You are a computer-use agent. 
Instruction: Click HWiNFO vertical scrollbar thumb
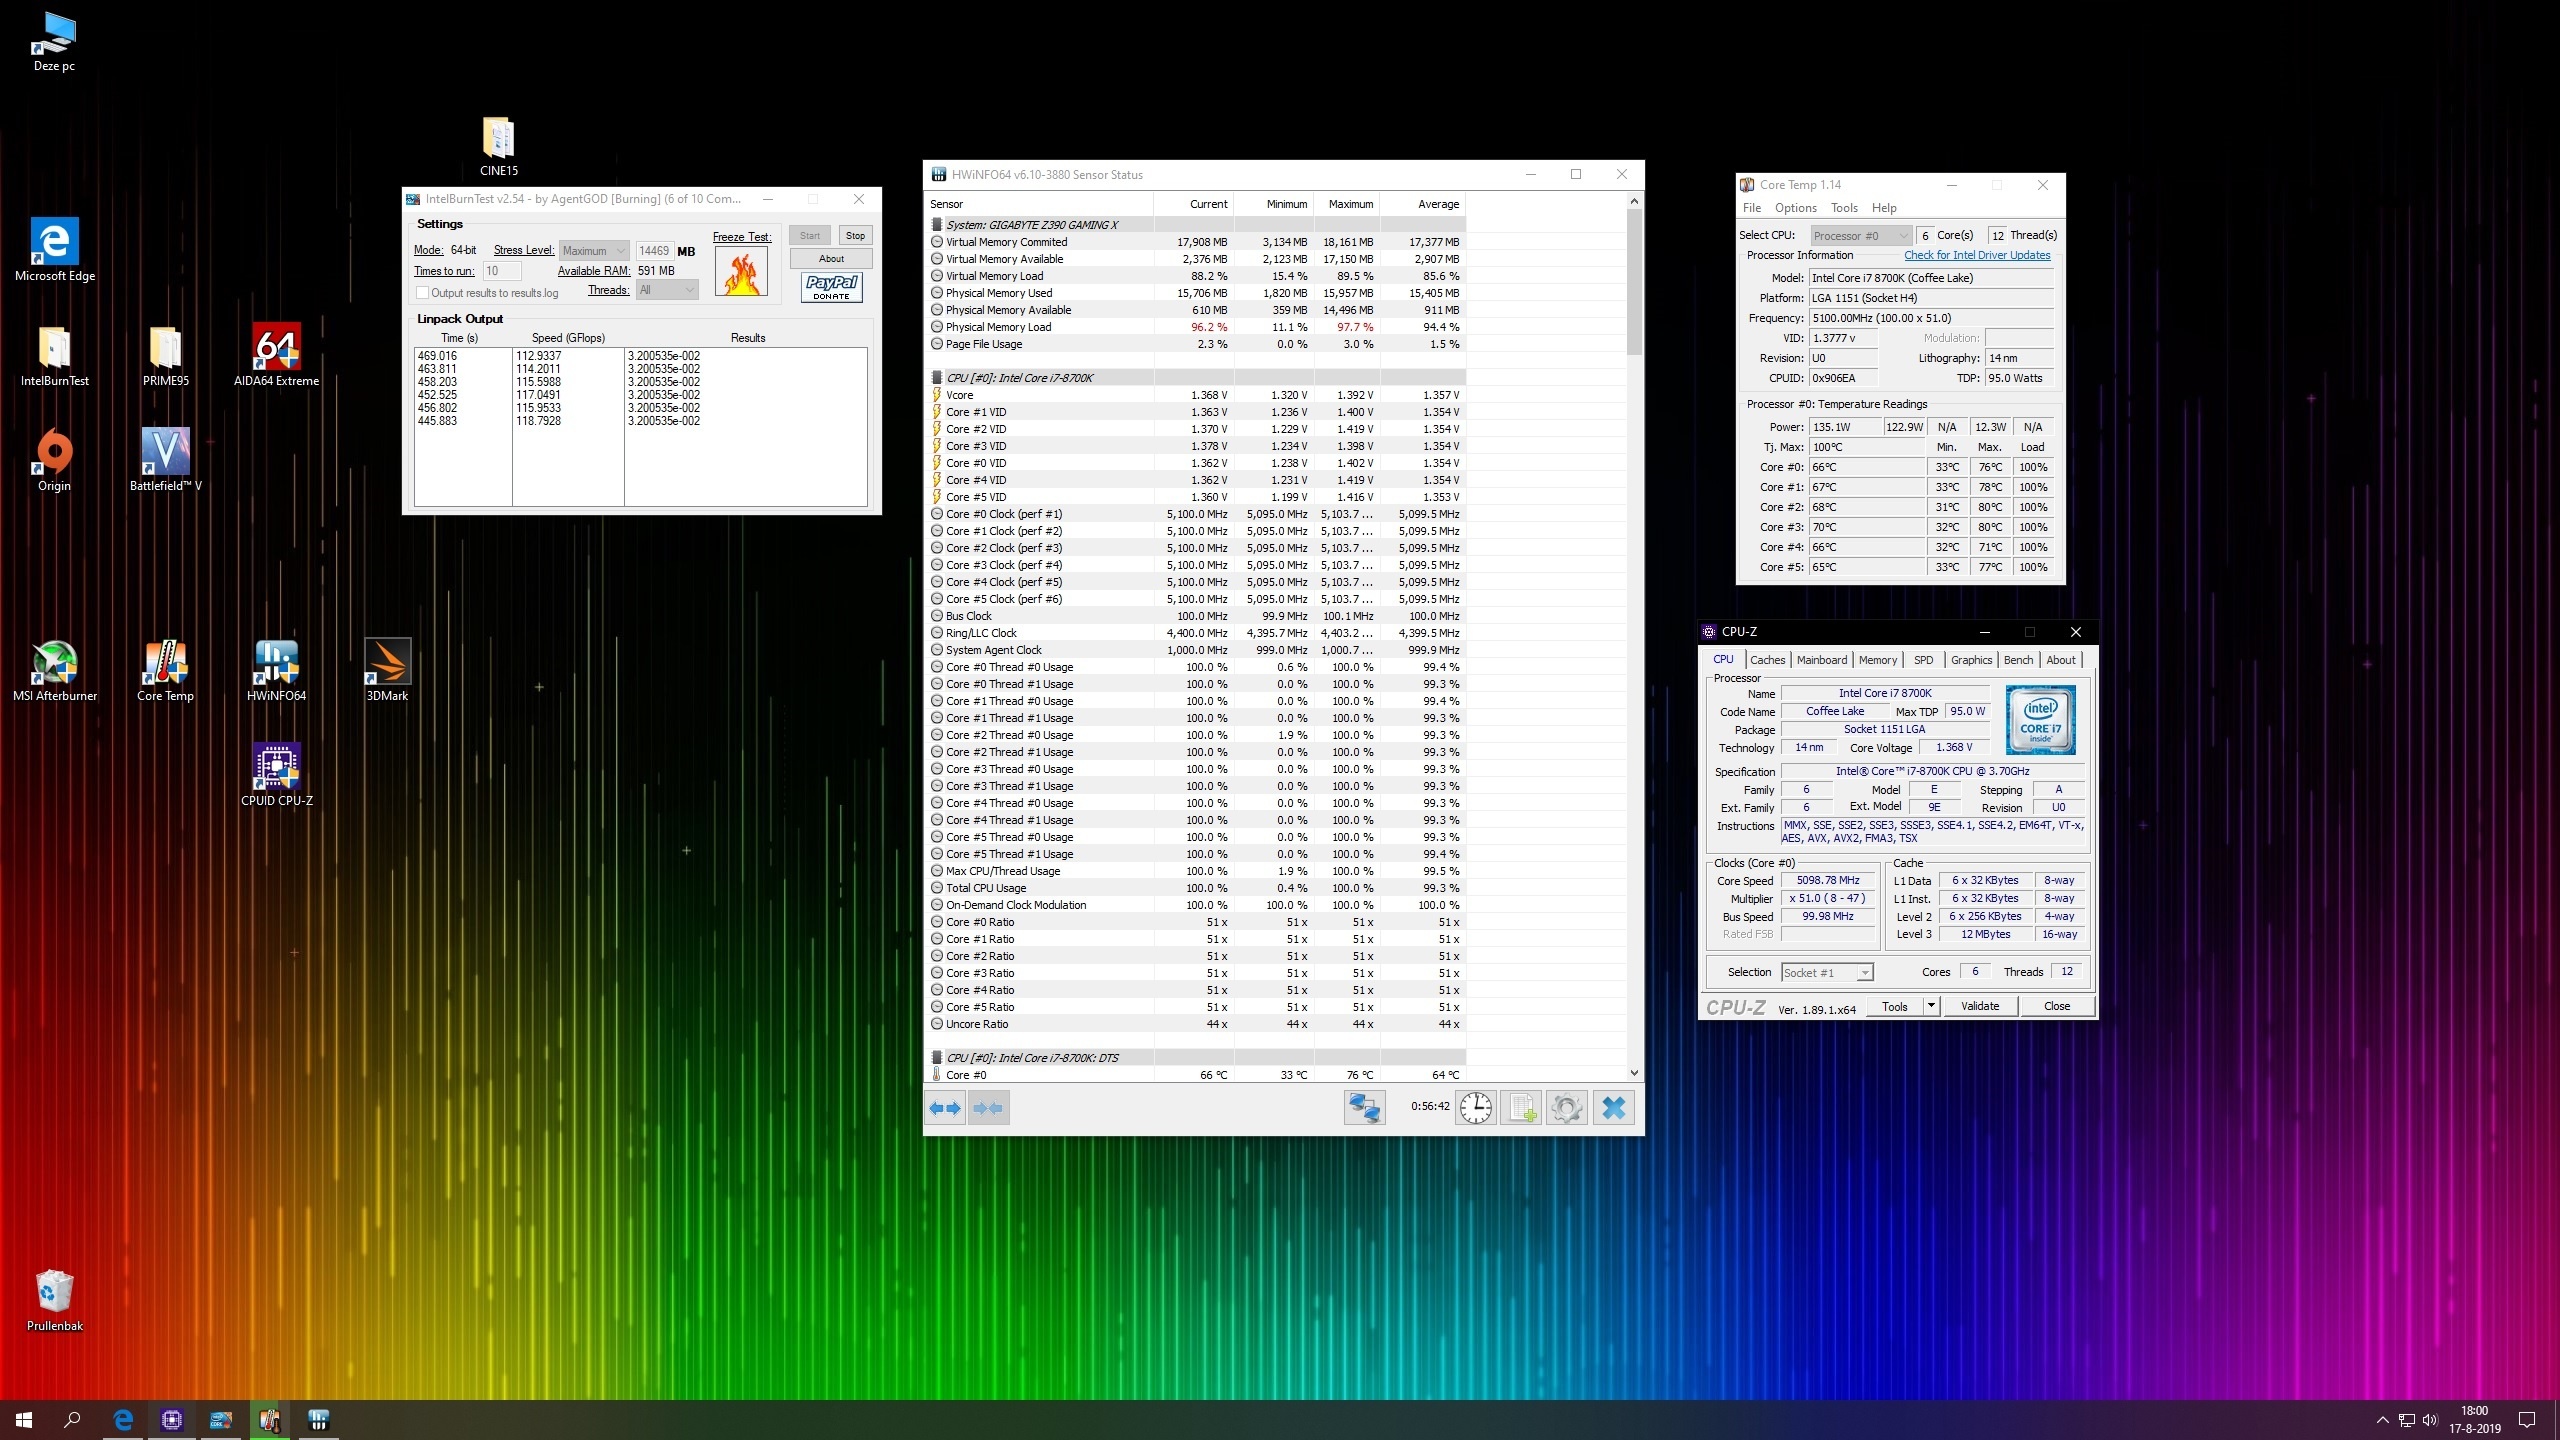[x=1635, y=282]
